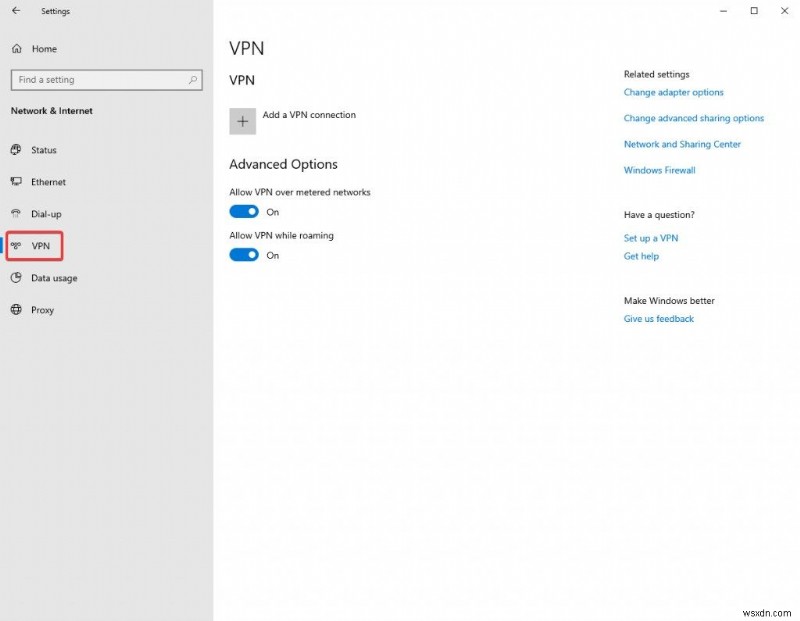Click Give us feedback
Image resolution: width=800 pixels, height=621 pixels.
658,318
